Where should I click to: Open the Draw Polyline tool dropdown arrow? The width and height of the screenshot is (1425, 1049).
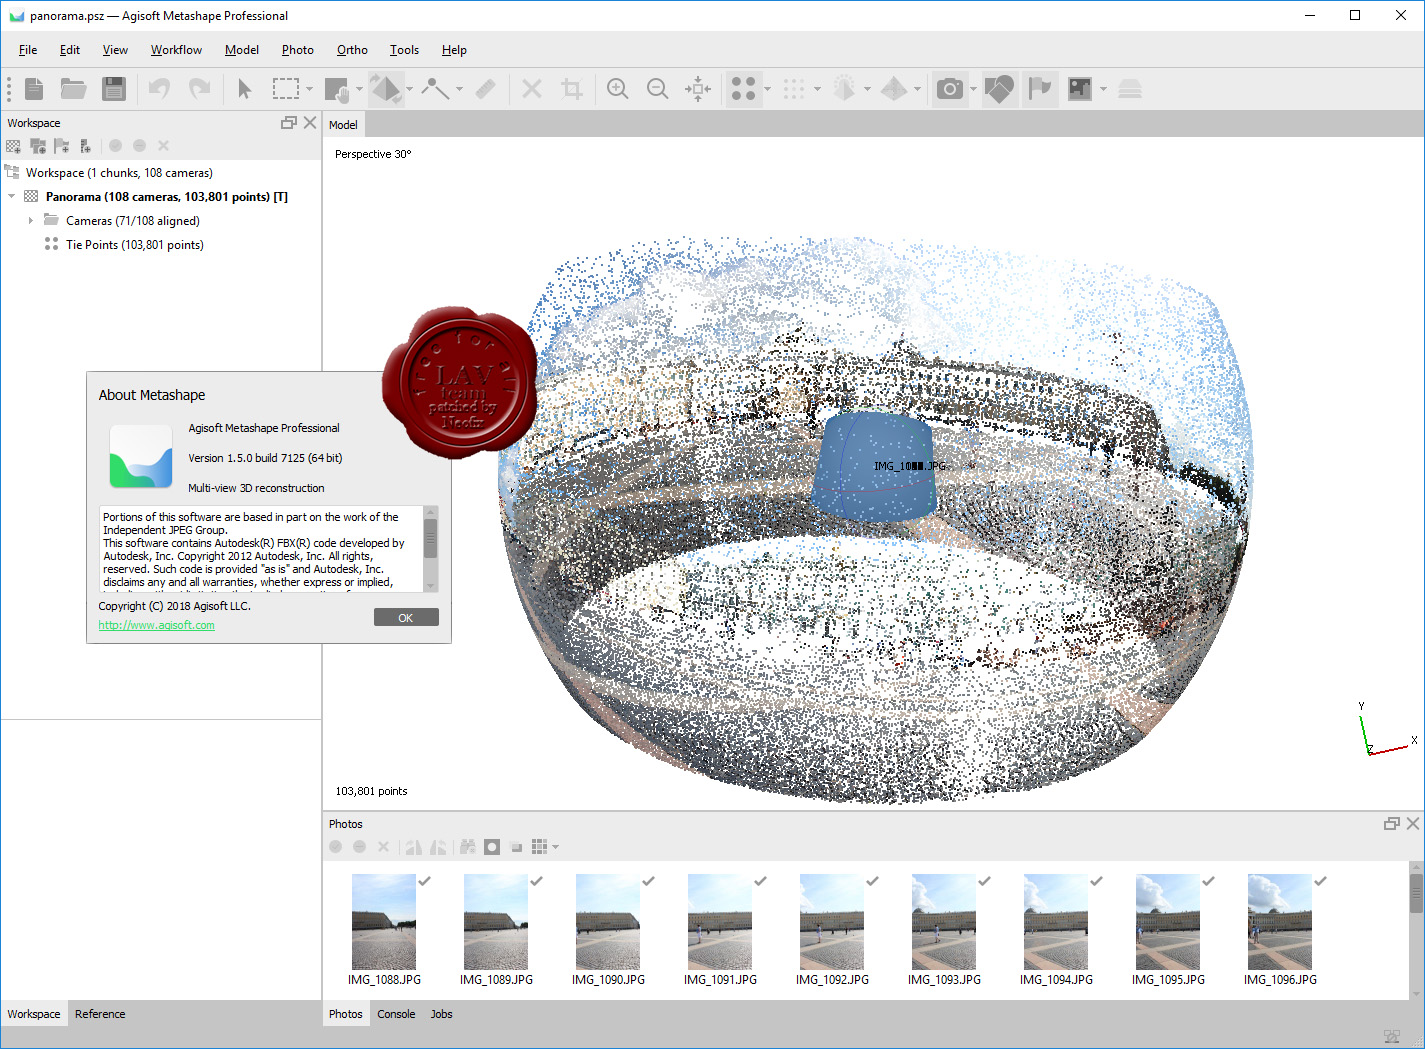pos(459,89)
